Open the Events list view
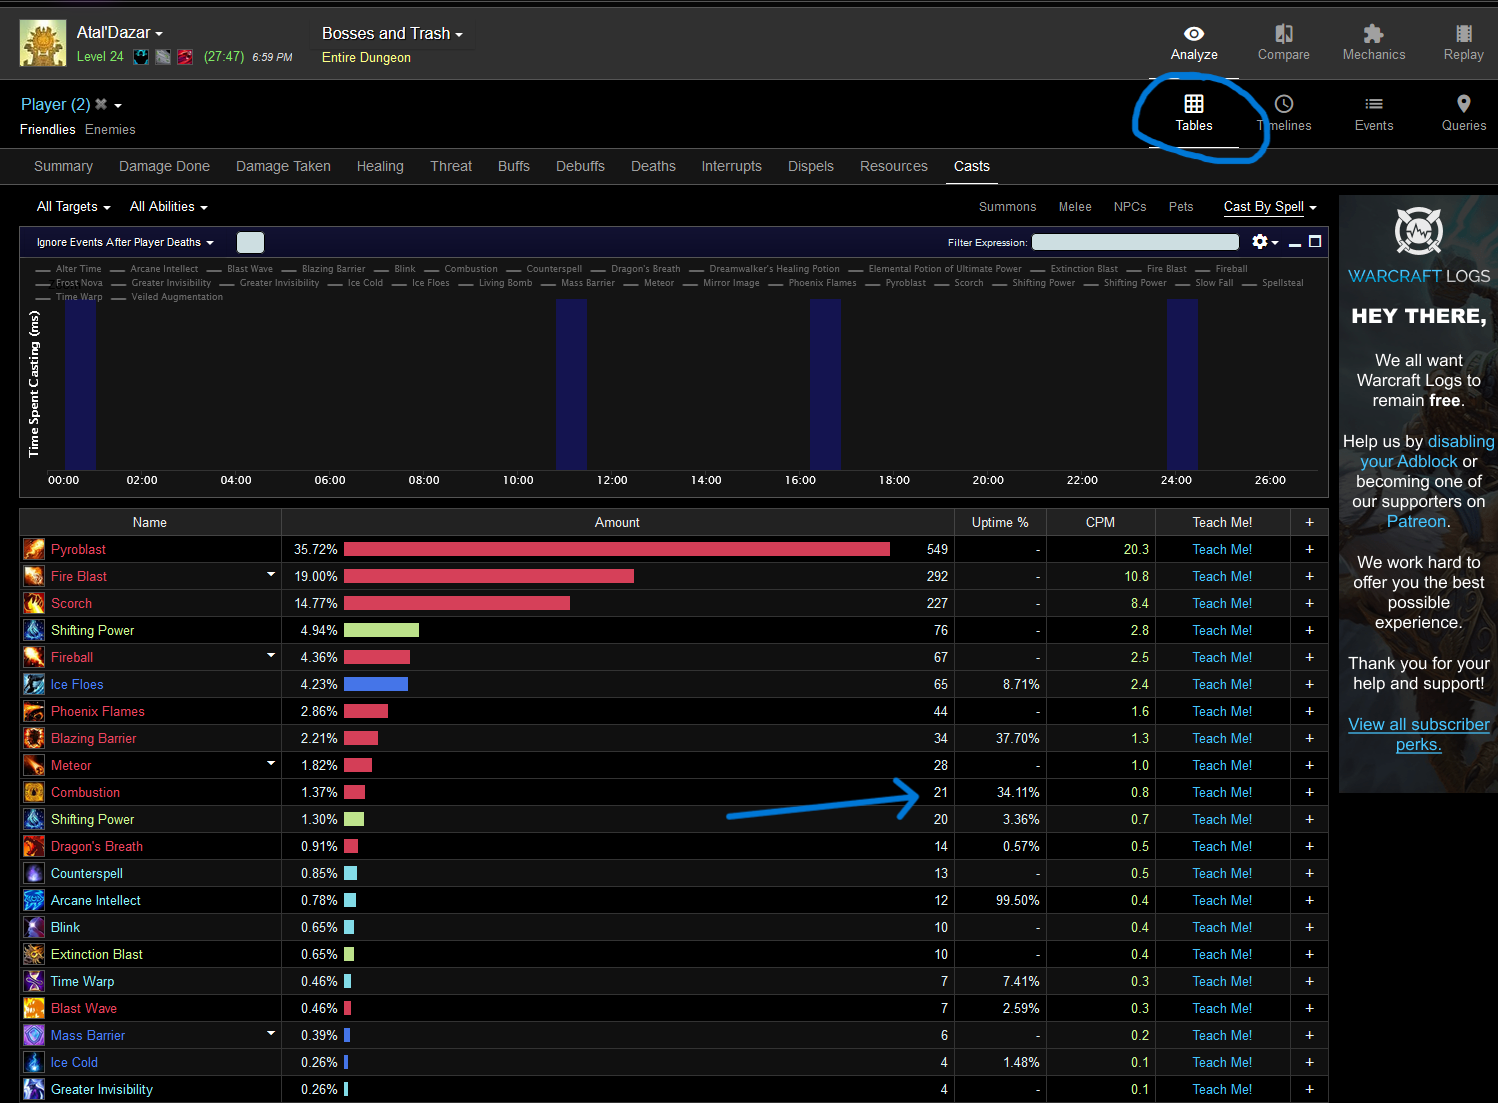The width and height of the screenshot is (1498, 1103). click(1374, 113)
